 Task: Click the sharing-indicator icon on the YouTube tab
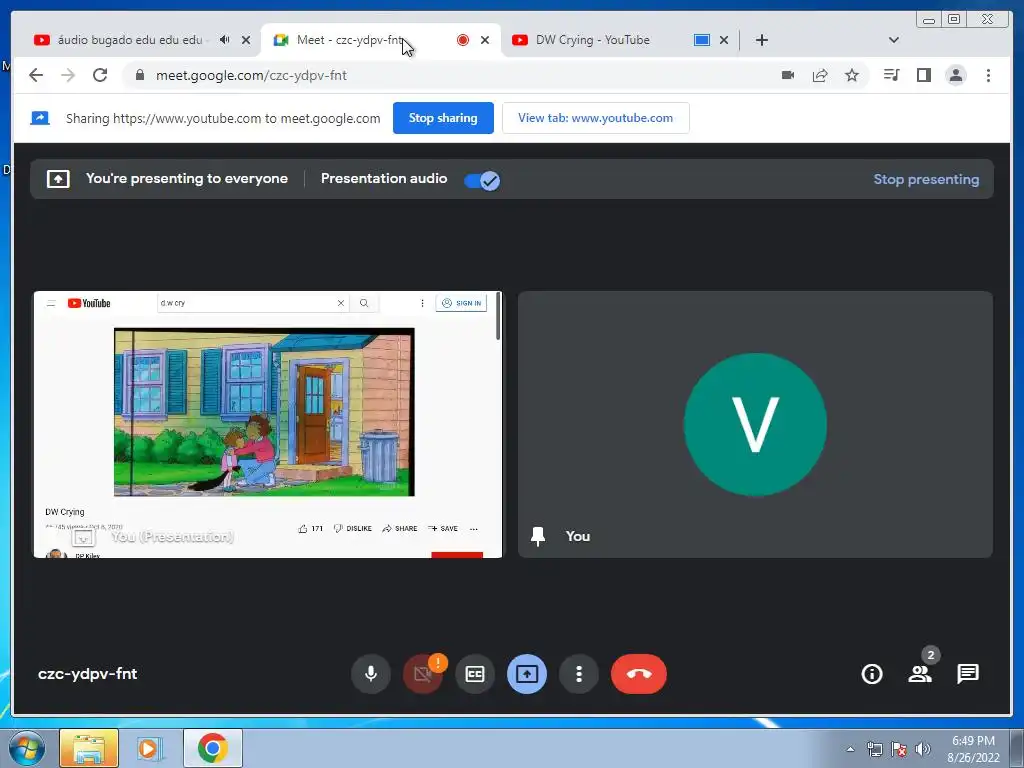pyautogui.click(x=701, y=40)
